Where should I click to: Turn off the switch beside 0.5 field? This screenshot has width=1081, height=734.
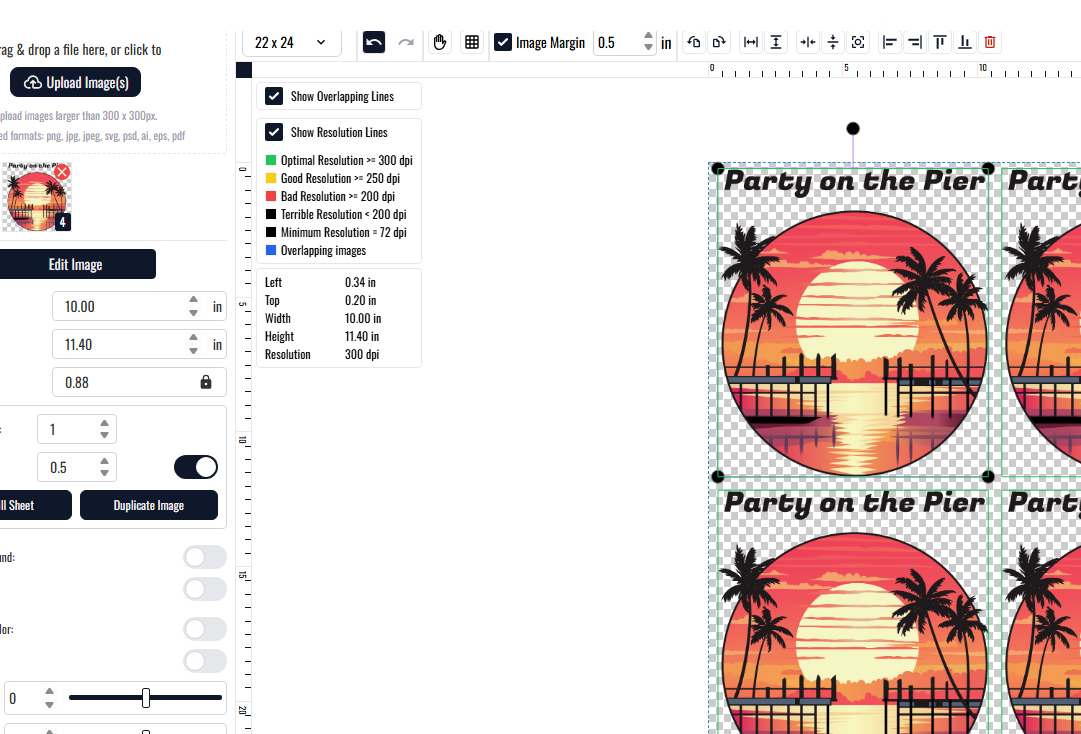pyautogui.click(x=196, y=467)
